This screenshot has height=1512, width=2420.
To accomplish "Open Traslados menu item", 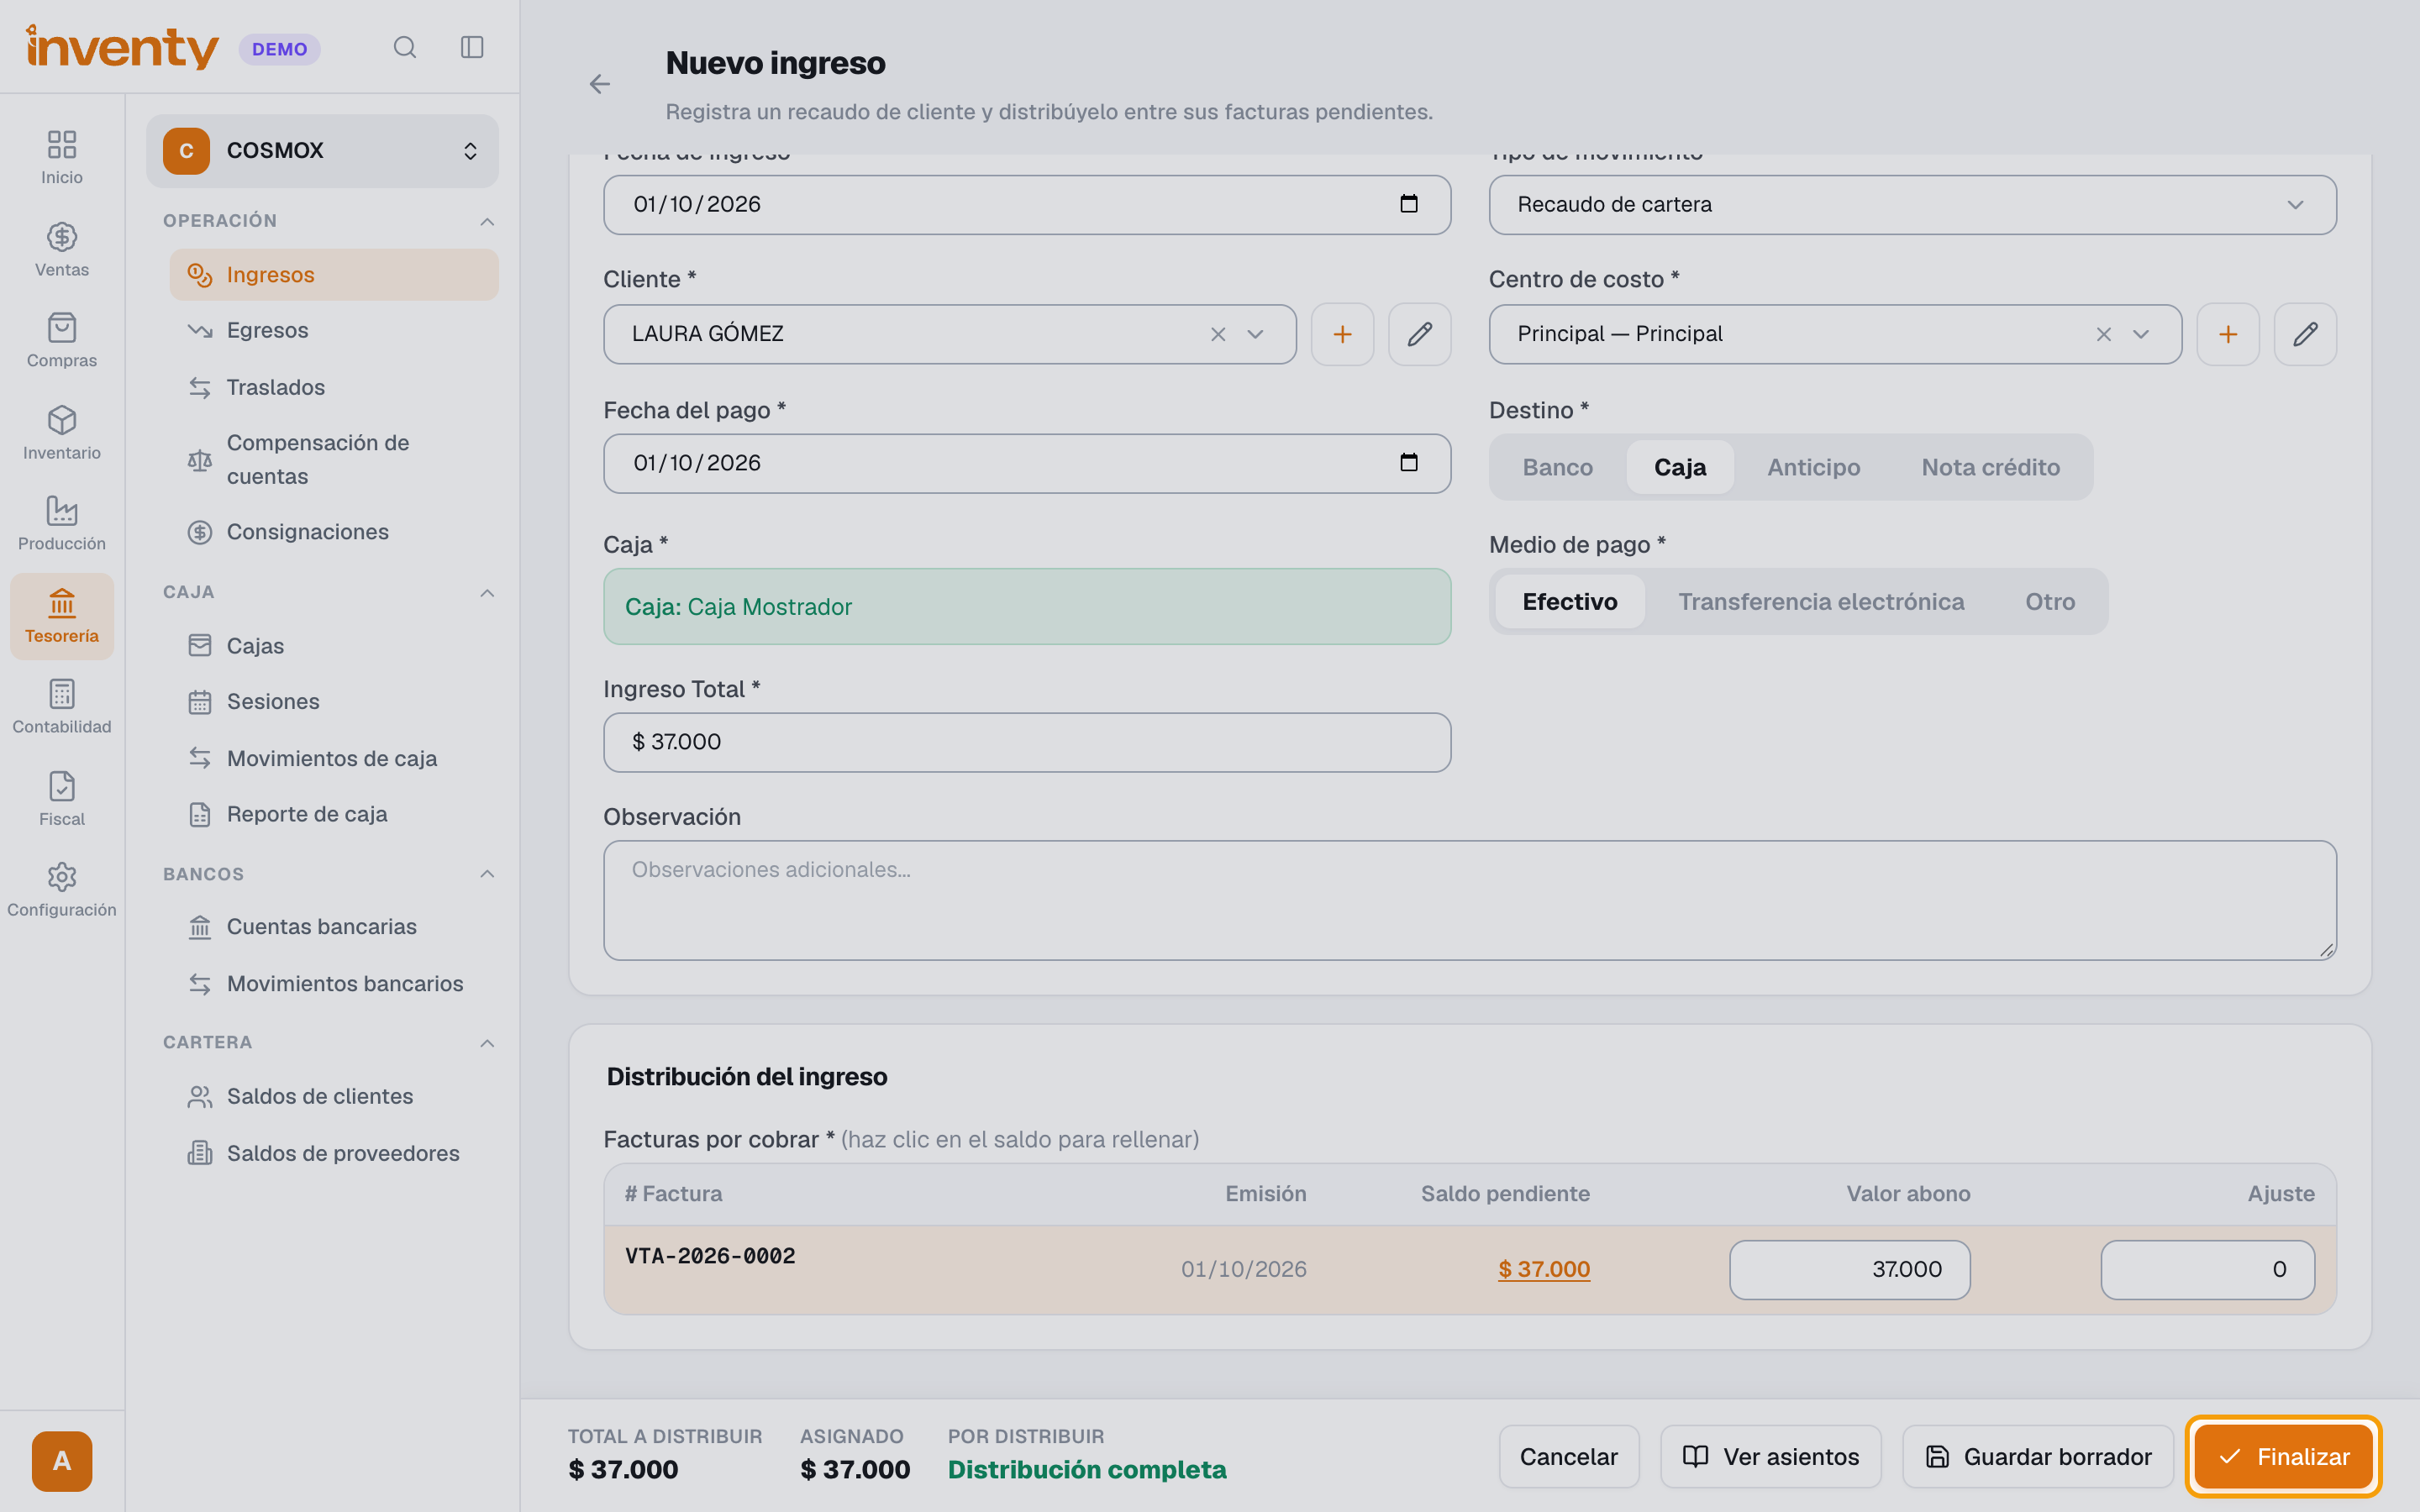I will pyautogui.click(x=334, y=388).
